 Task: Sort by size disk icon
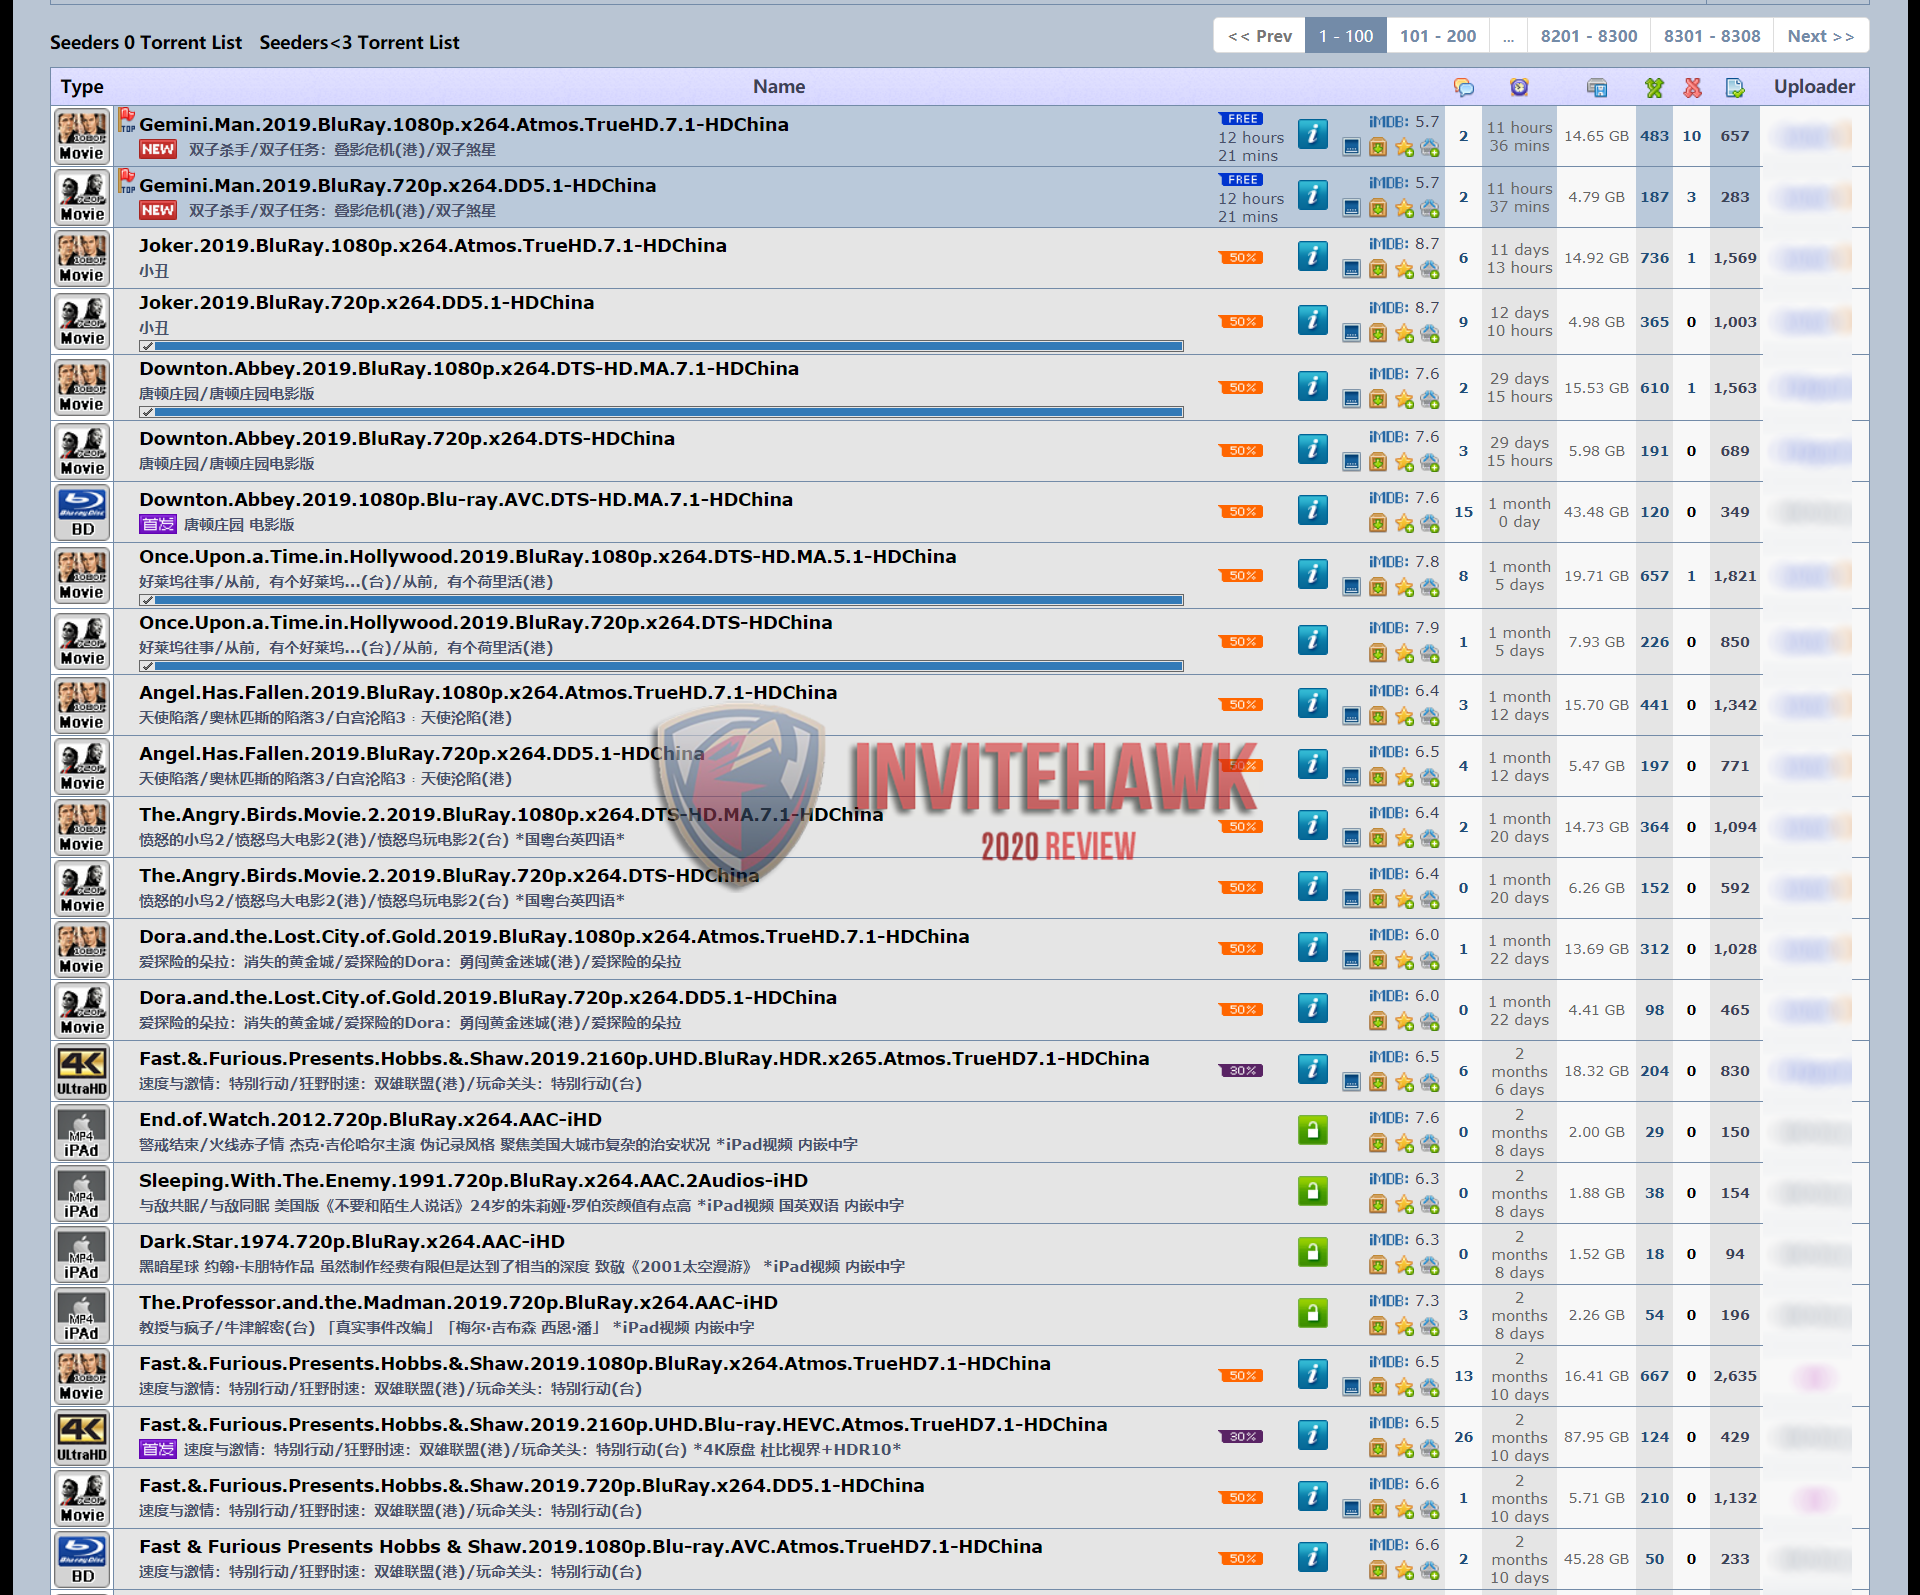click(1596, 88)
